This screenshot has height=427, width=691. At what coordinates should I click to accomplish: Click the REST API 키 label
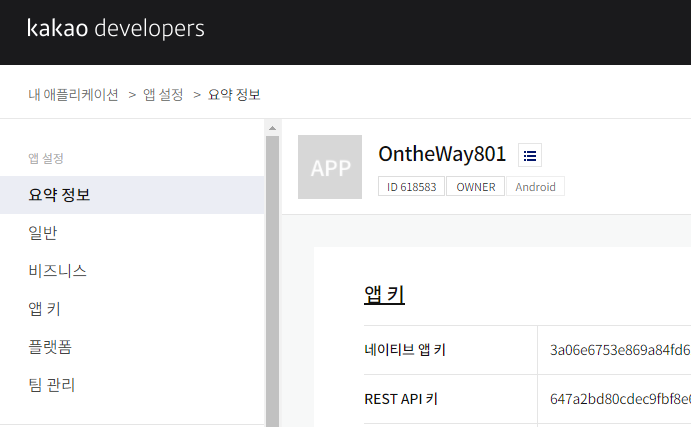pos(401,399)
